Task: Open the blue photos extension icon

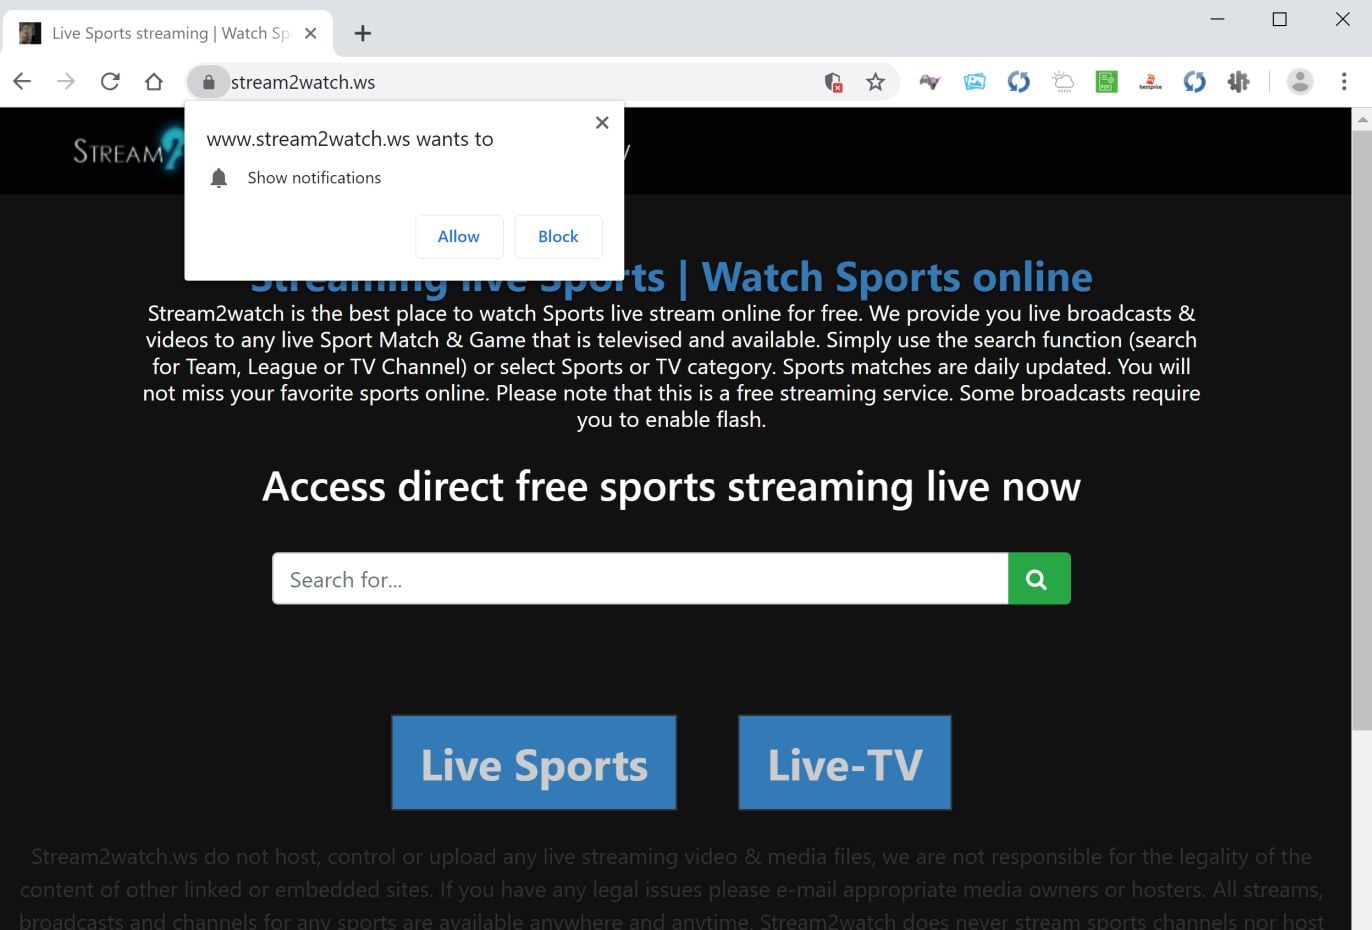Action: [x=974, y=82]
